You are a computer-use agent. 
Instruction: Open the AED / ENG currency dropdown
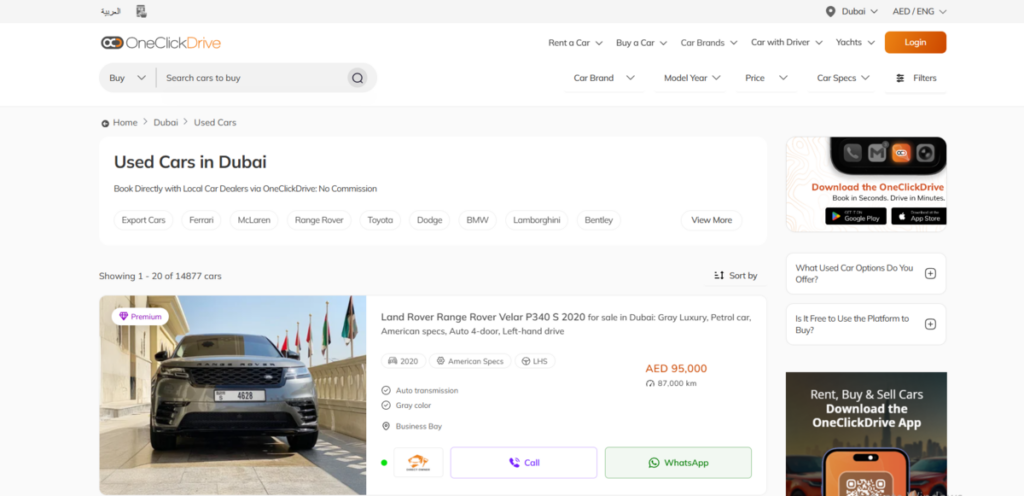[920, 11]
